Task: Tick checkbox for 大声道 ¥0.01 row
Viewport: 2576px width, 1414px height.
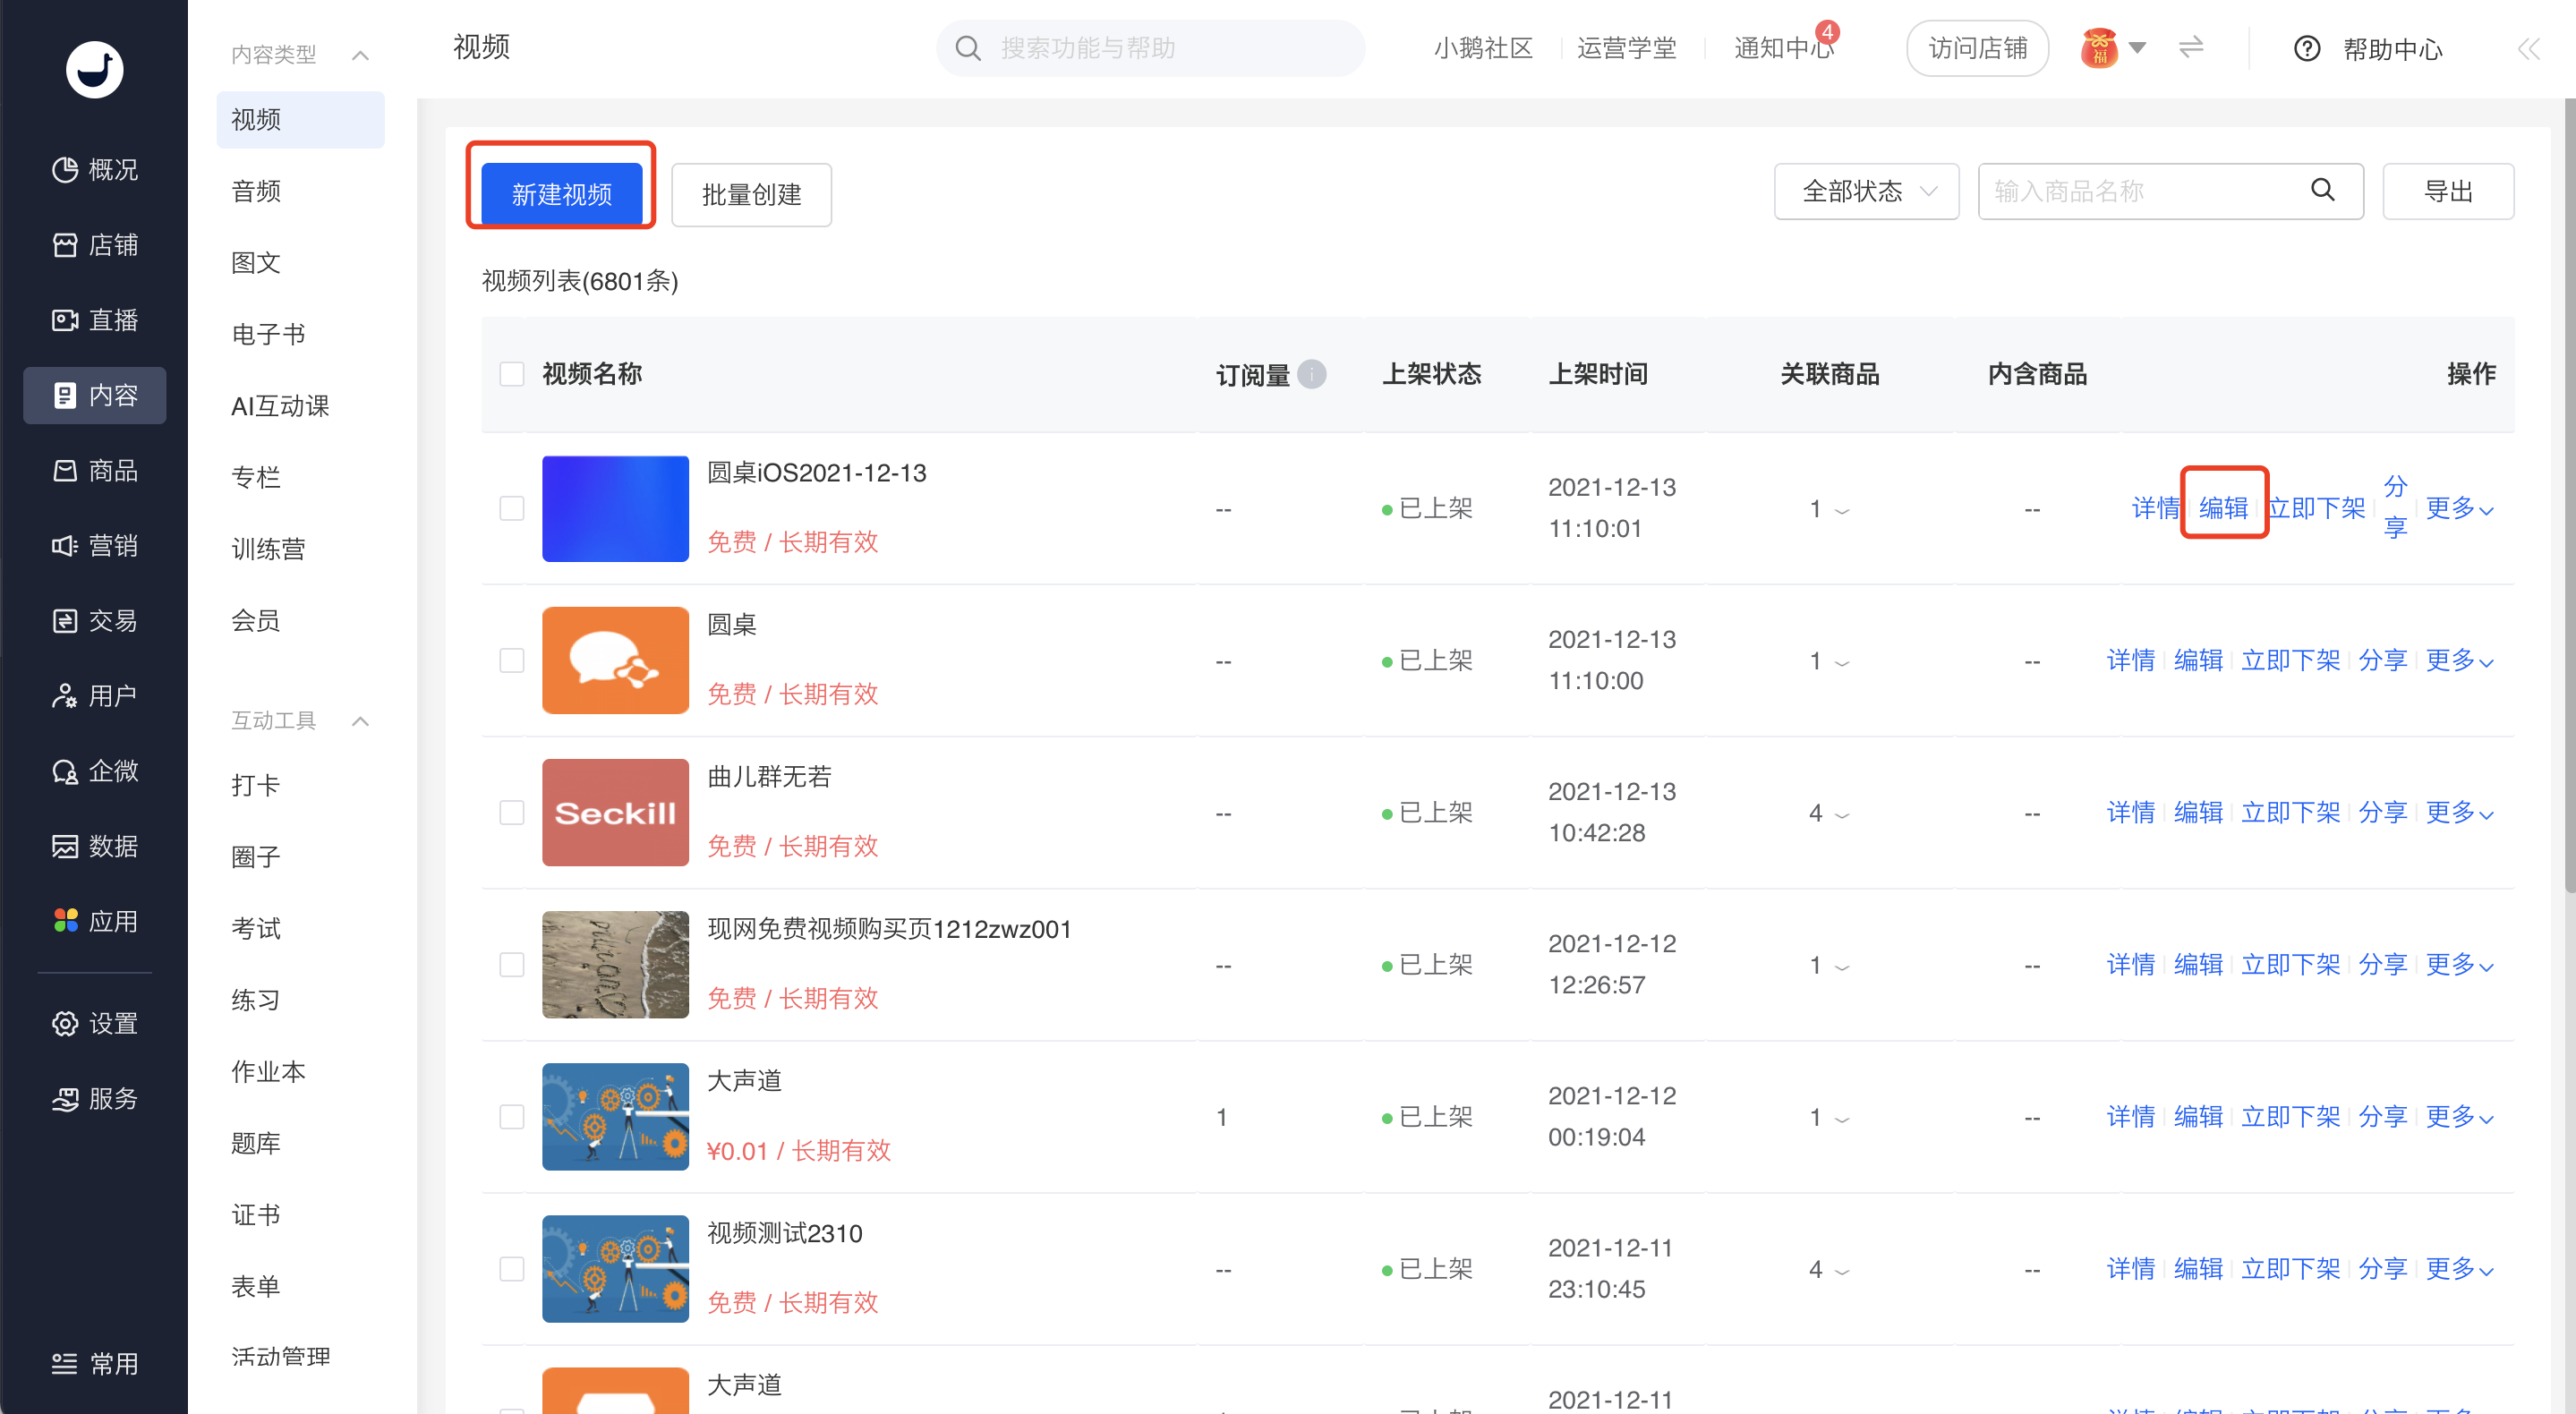Action: coord(511,1116)
